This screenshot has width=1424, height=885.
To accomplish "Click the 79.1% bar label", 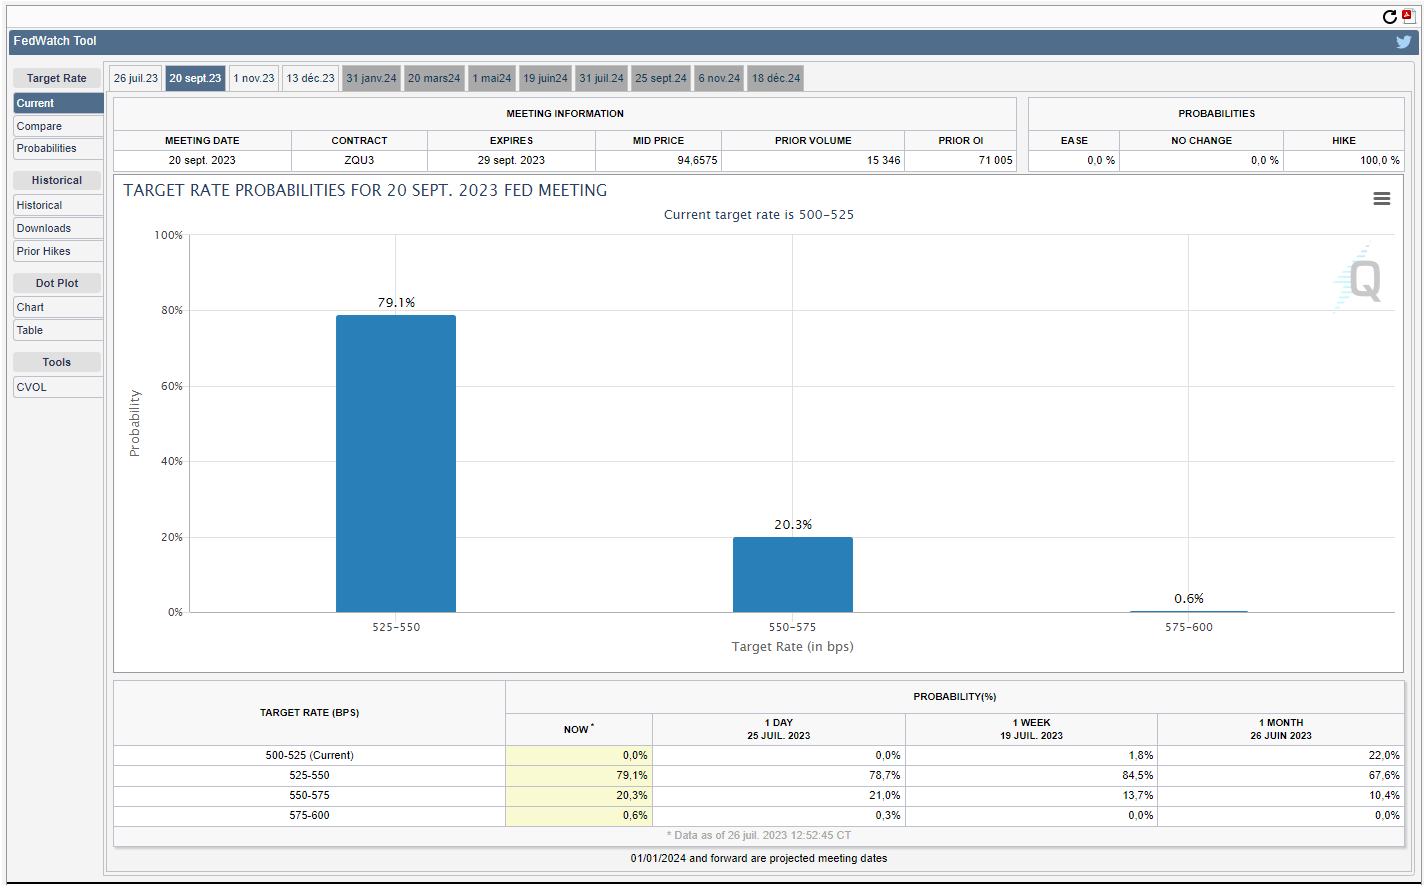I will (396, 302).
